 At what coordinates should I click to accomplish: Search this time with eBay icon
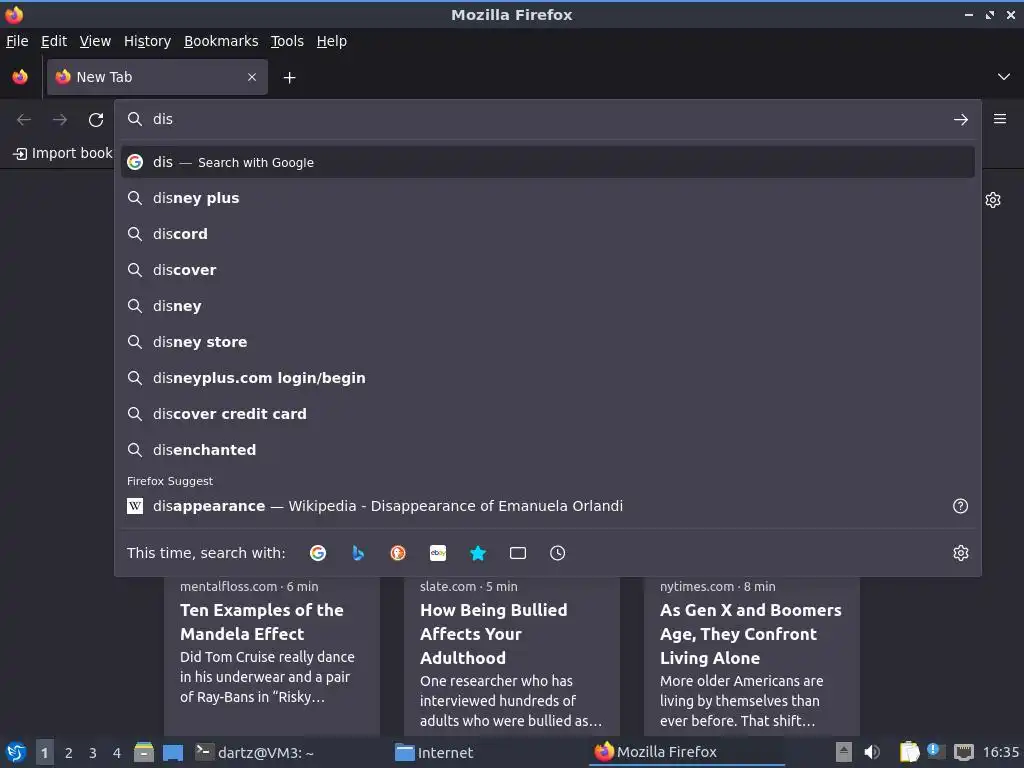(x=438, y=553)
